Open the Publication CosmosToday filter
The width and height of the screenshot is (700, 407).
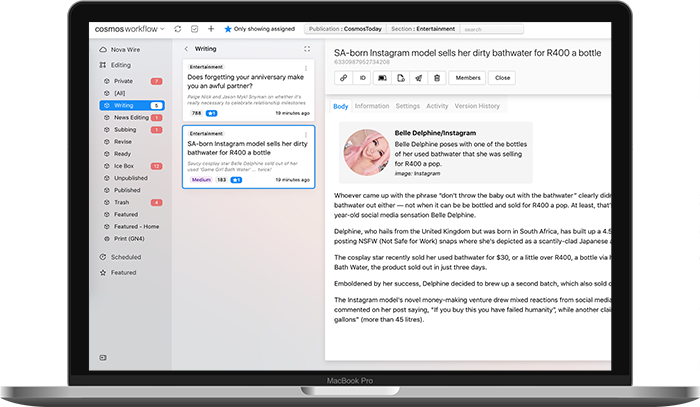click(345, 29)
